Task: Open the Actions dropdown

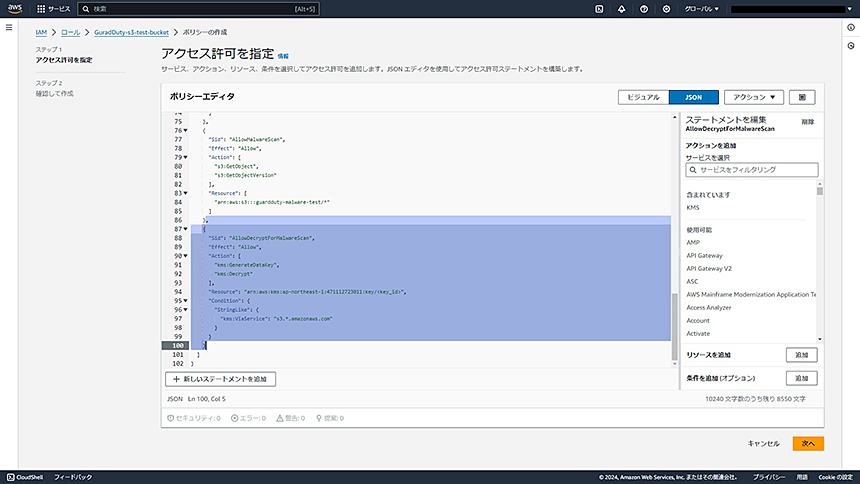Action: click(754, 97)
